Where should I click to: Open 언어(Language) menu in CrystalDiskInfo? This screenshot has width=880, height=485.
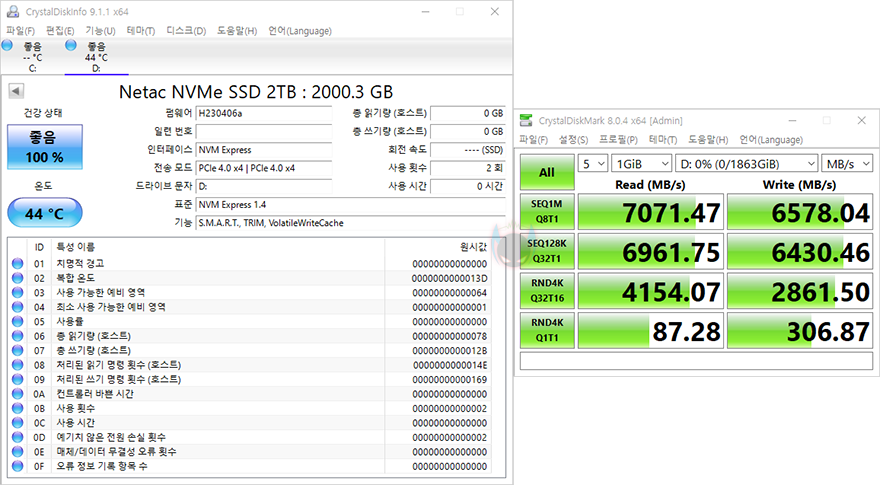click(300, 31)
